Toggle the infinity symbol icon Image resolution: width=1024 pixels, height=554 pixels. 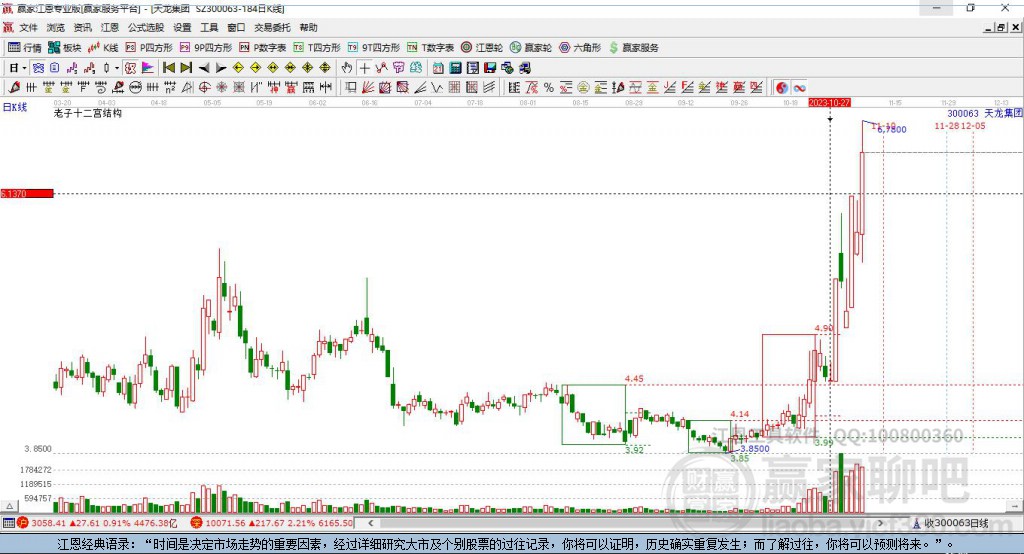click(x=799, y=87)
